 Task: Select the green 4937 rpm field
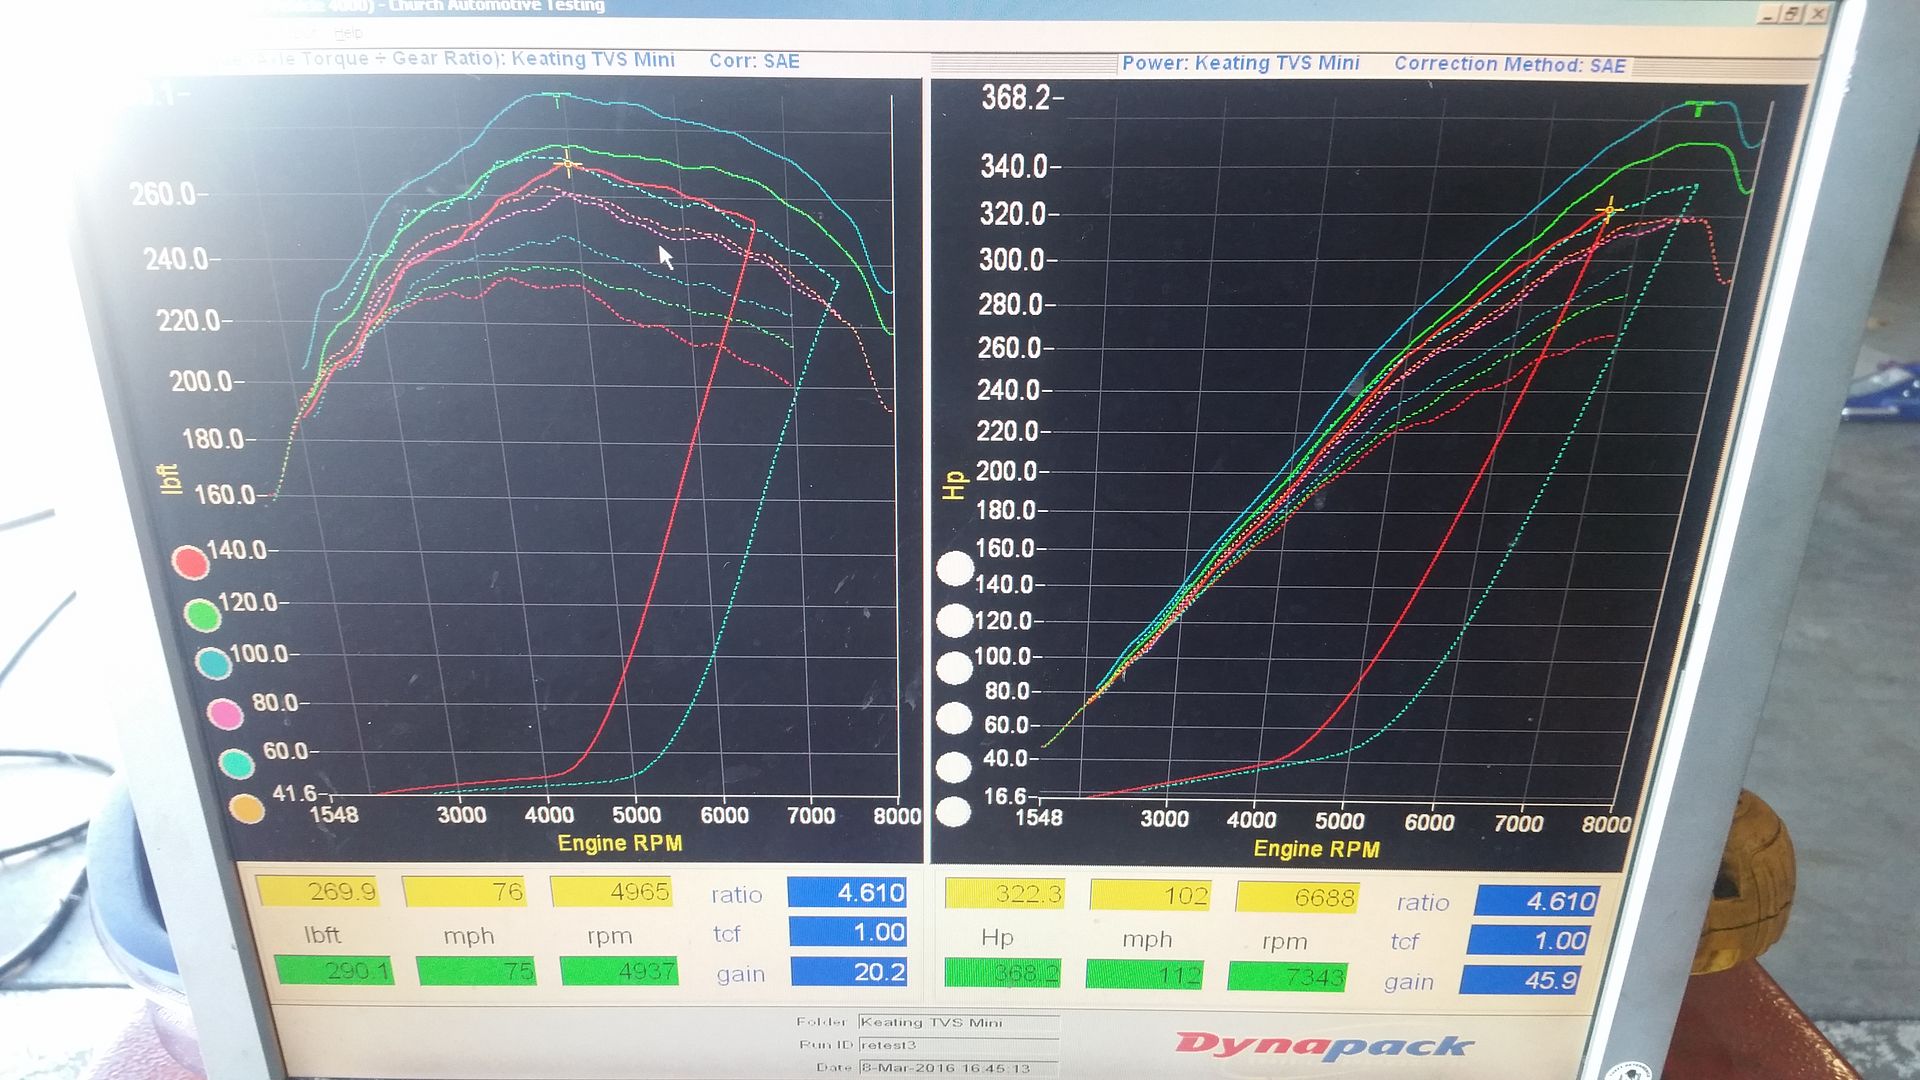click(x=619, y=971)
